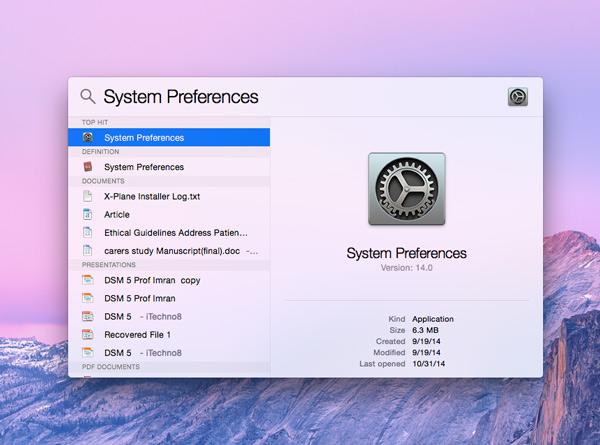This screenshot has width=600, height=445.
Task: Click the Spotlight search field text
Action: click(x=181, y=97)
